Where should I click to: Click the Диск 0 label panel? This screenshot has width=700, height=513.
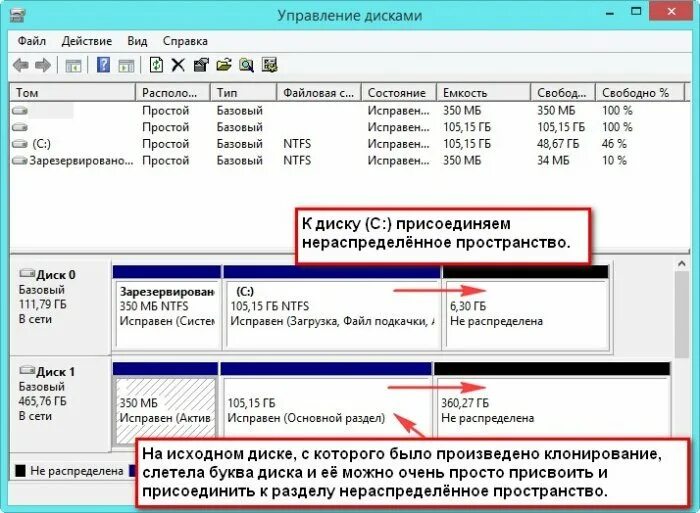(60, 307)
